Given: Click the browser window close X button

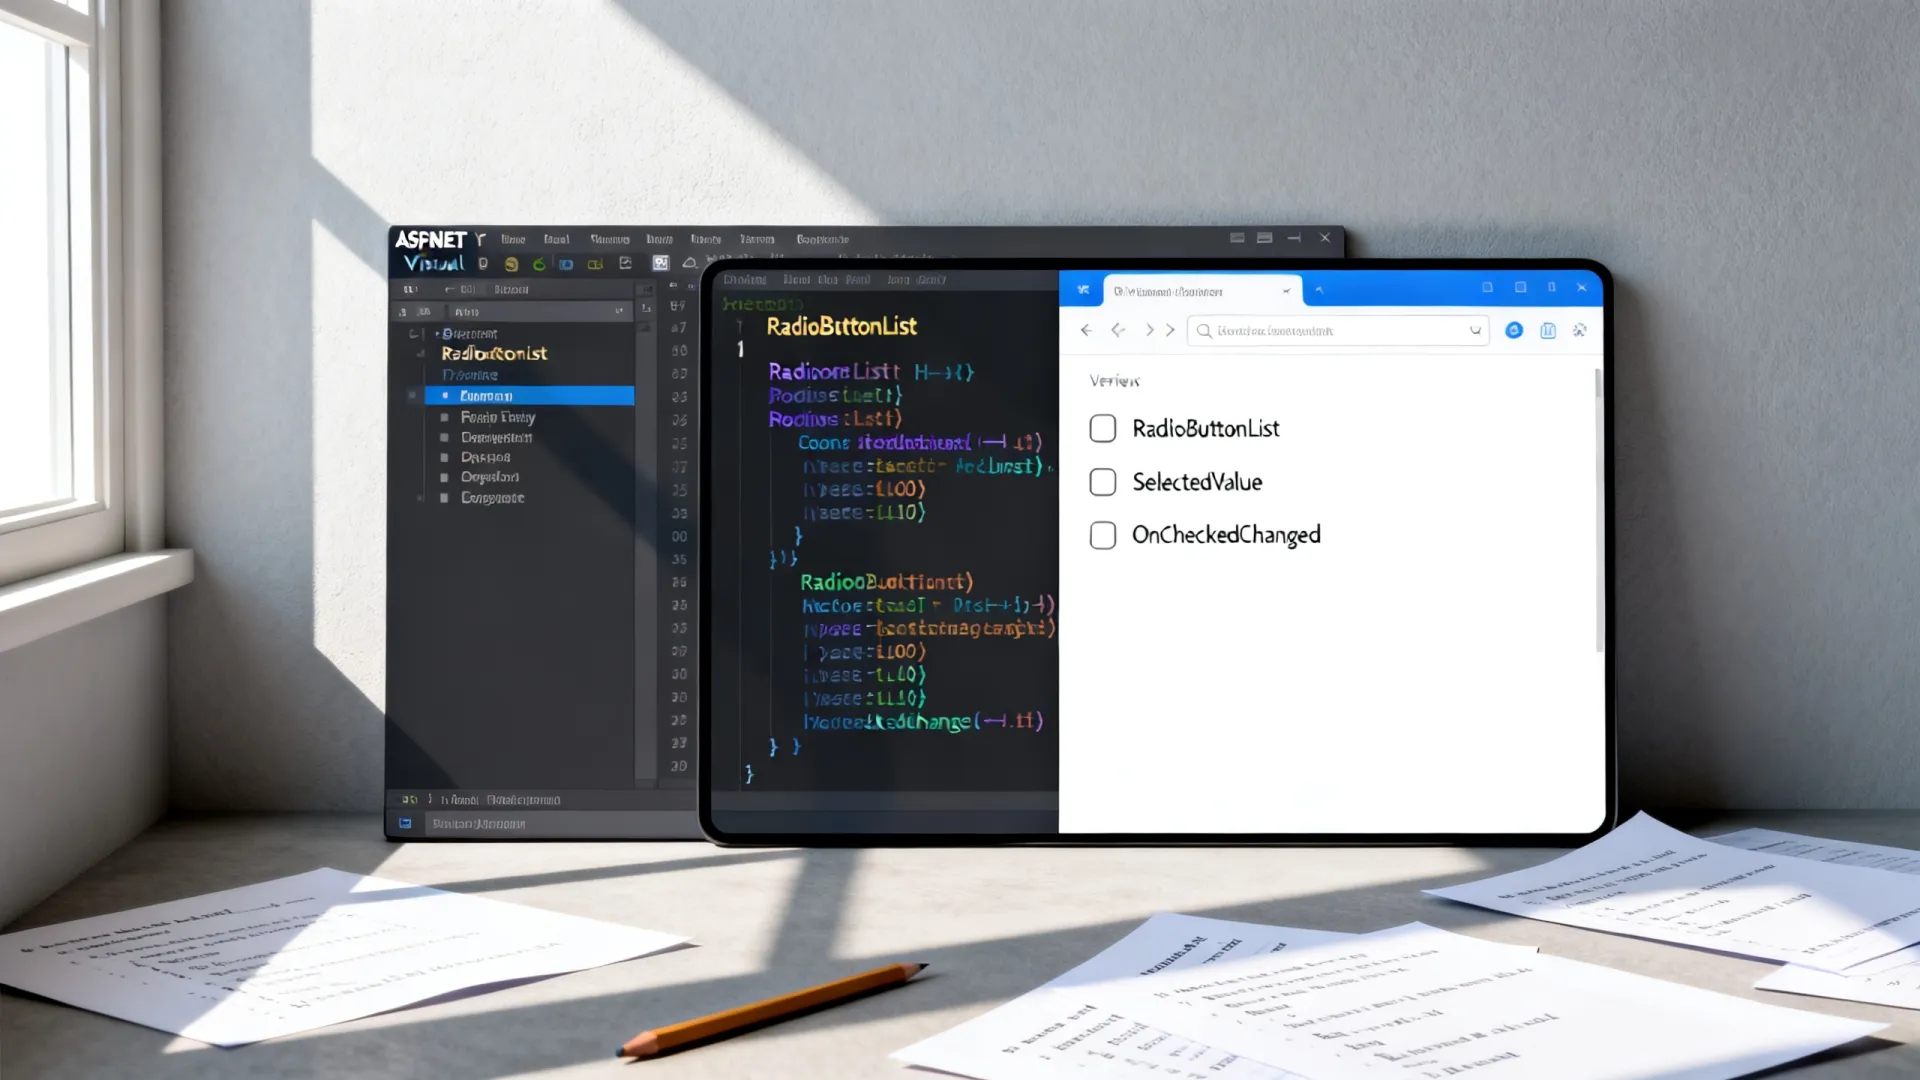Looking at the screenshot, I should [x=1582, y=288].
